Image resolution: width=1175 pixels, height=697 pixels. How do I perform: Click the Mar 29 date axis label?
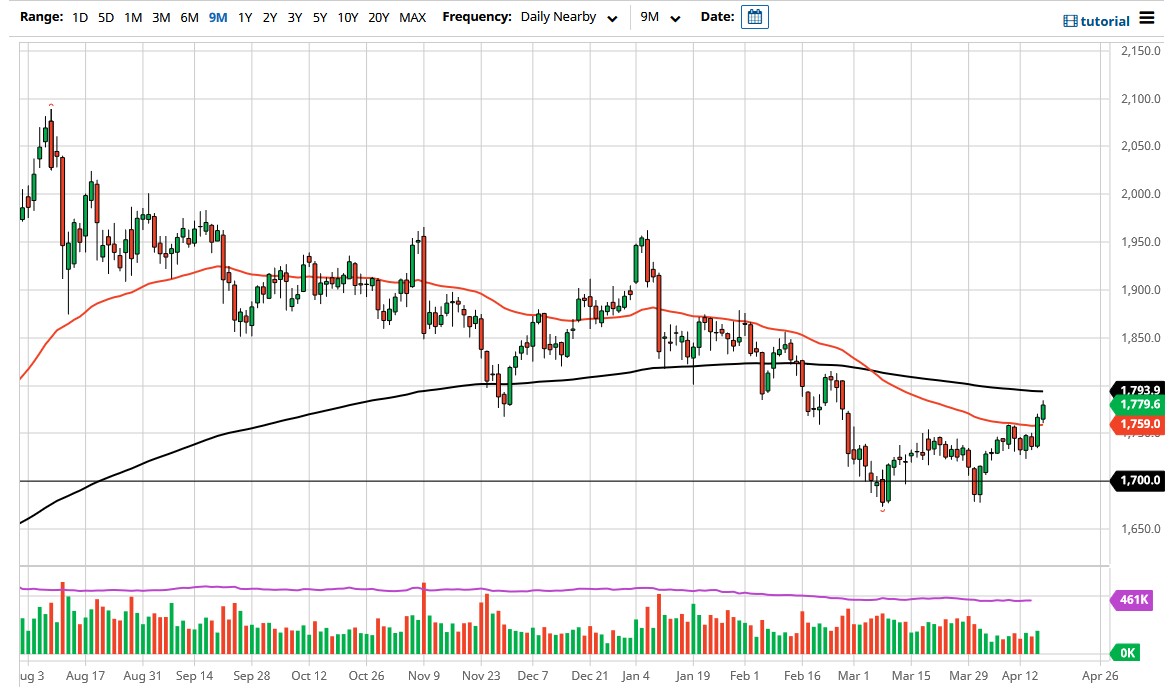click(x=968, y=676)
